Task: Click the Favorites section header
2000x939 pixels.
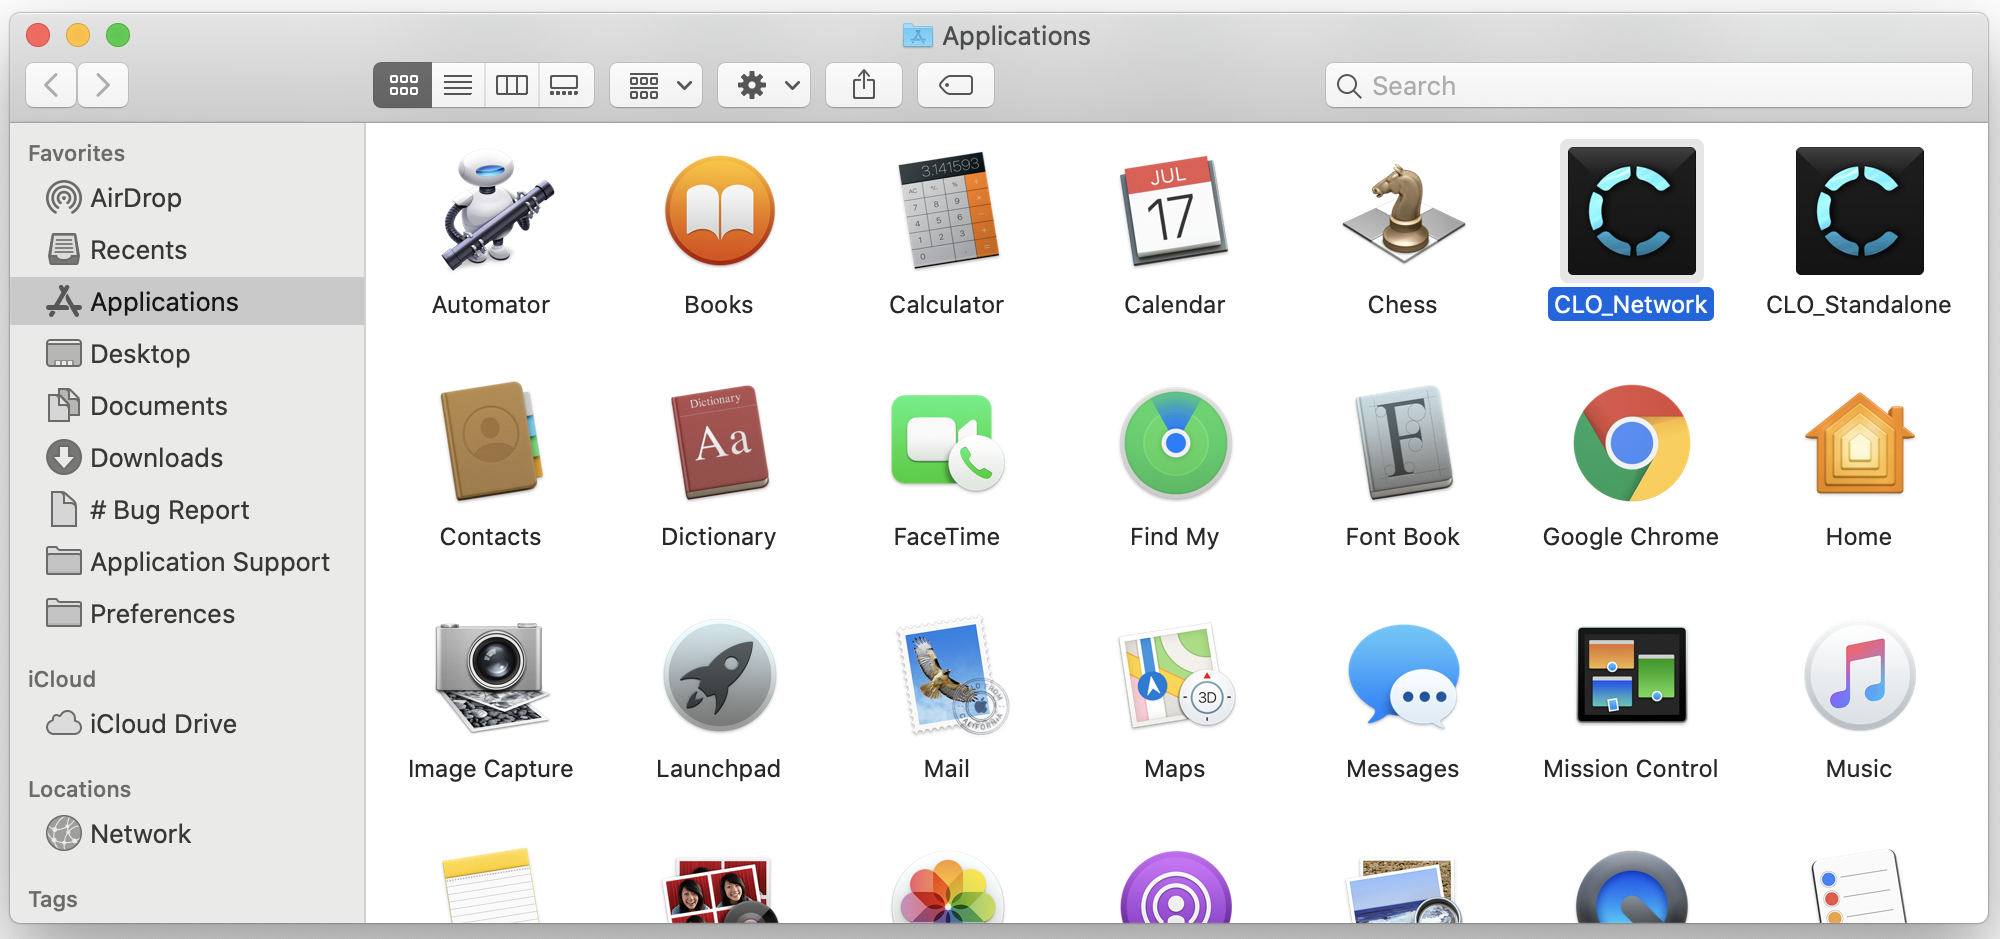Action: click(x=76, y=153)
